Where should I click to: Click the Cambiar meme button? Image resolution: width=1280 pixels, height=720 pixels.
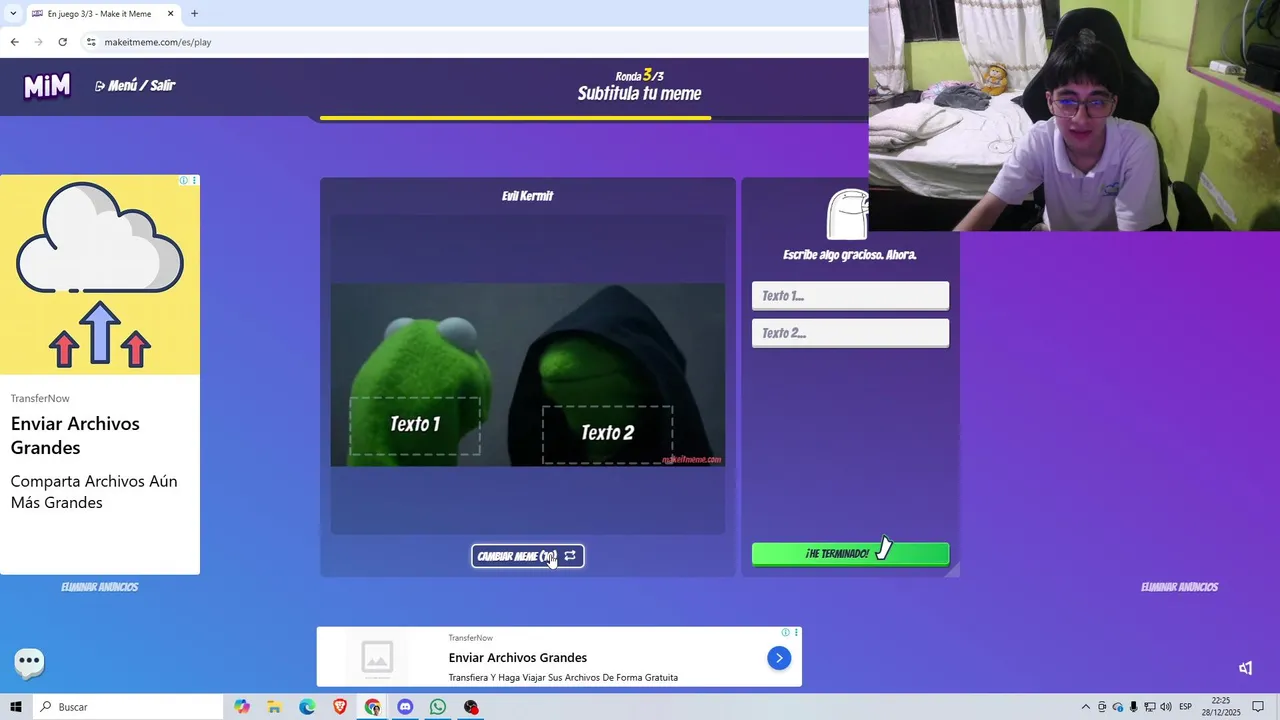pyautogui.click(x=527, y=556)
